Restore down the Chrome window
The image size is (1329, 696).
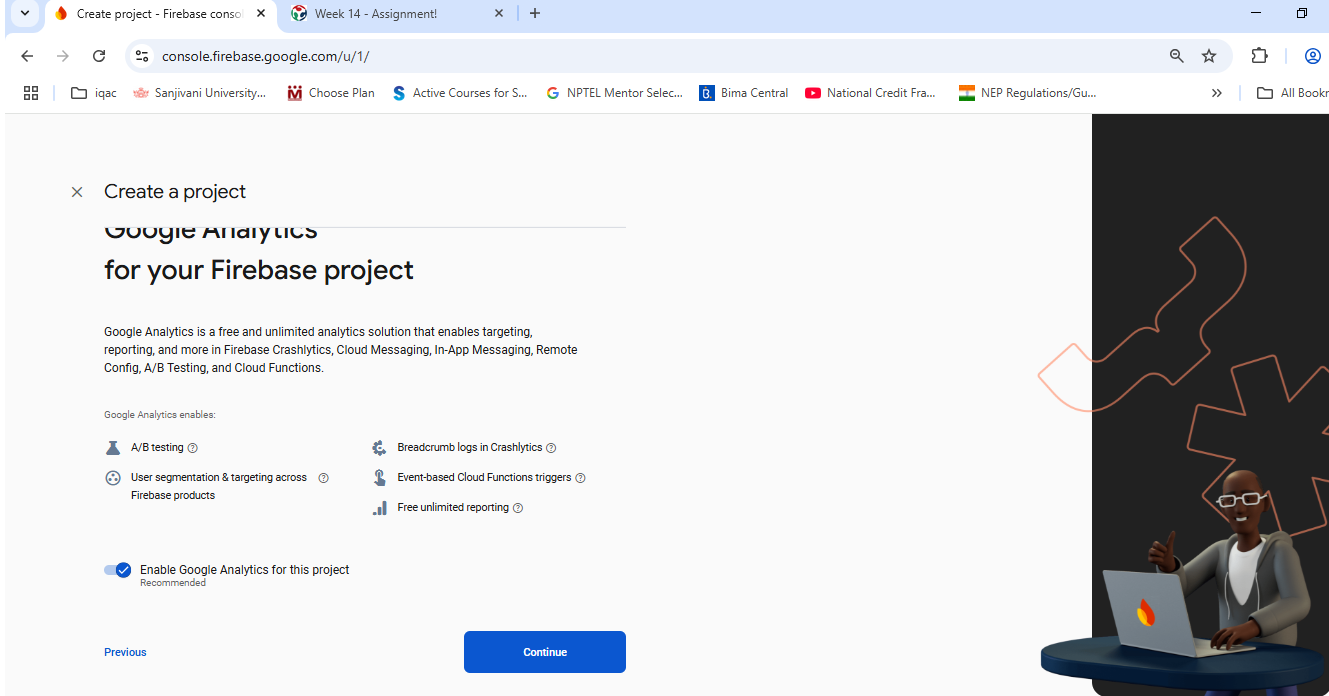1302,13
